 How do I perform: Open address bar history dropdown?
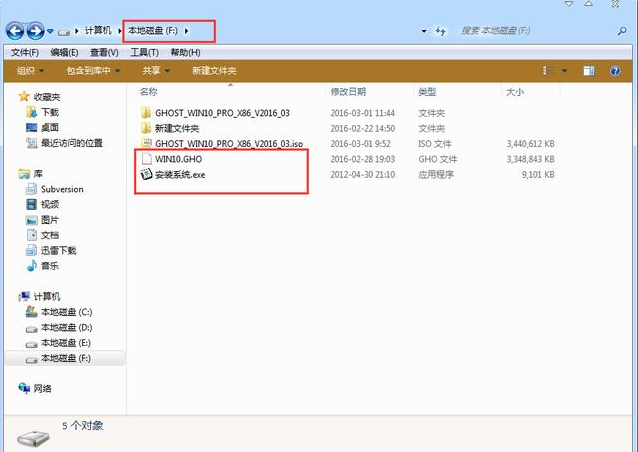coord(424,31)
